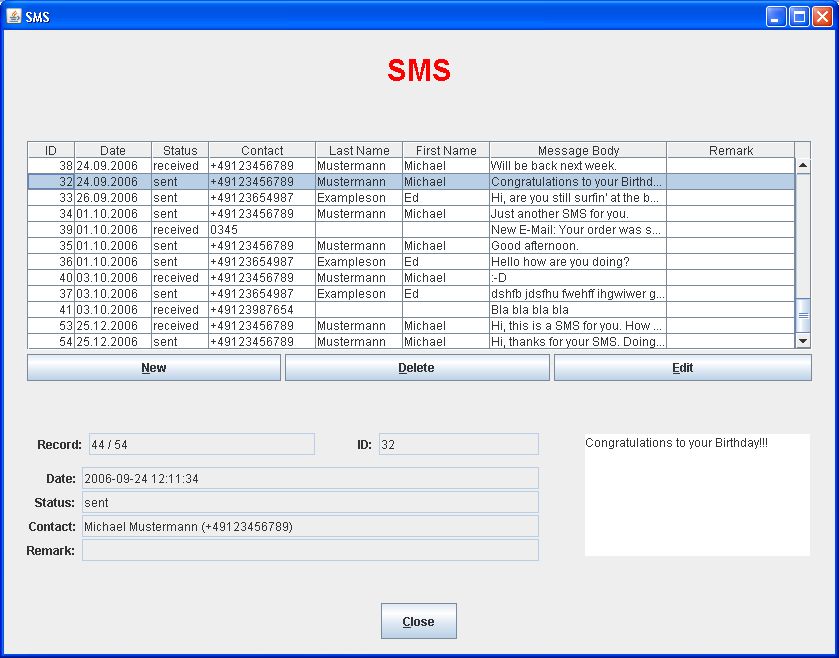Click the message text area with Birthday text
This screenshot has height=658, width=839.
pyautogui.click(x=697, y=495)
